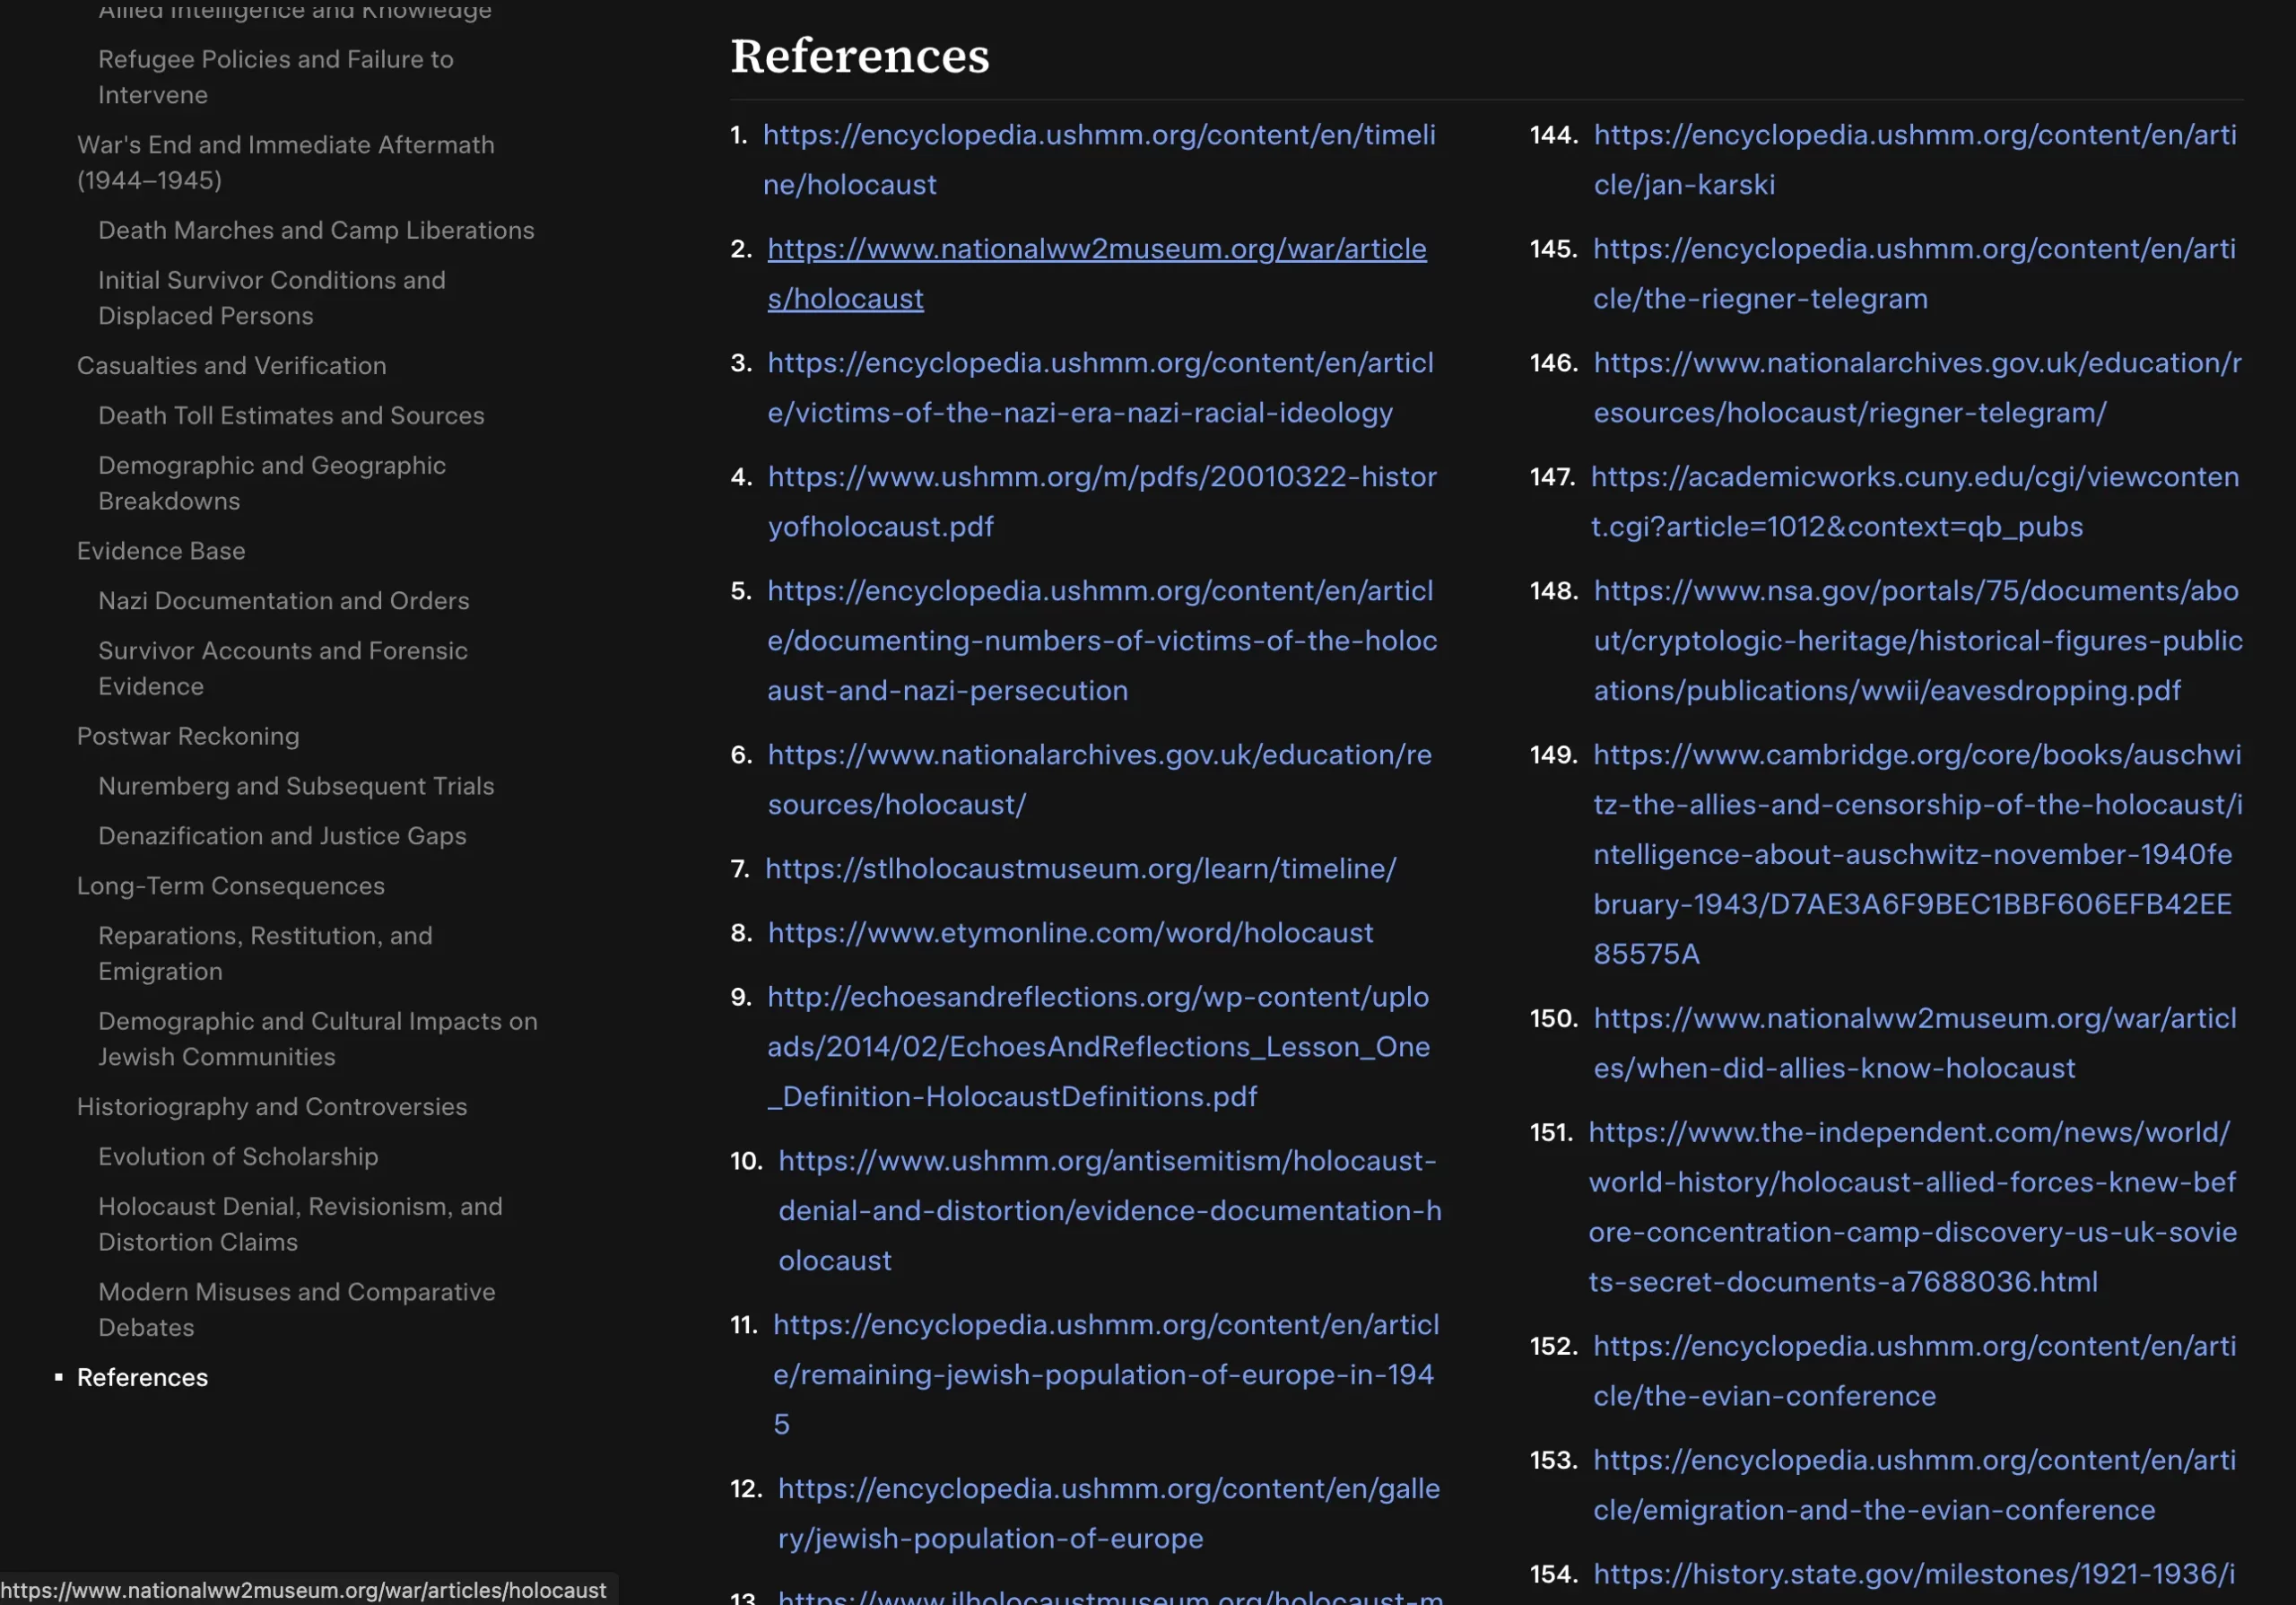Screen dimensions: 2296x1605
Task: Open reference 144 jan-karski link
Action: (x=1914, y=135)
